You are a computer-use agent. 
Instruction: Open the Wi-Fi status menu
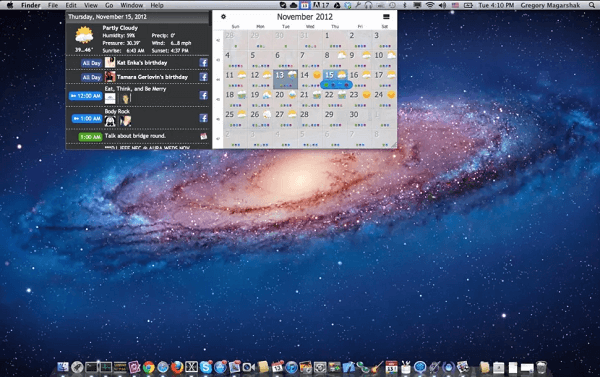click(x=430, y=5)
